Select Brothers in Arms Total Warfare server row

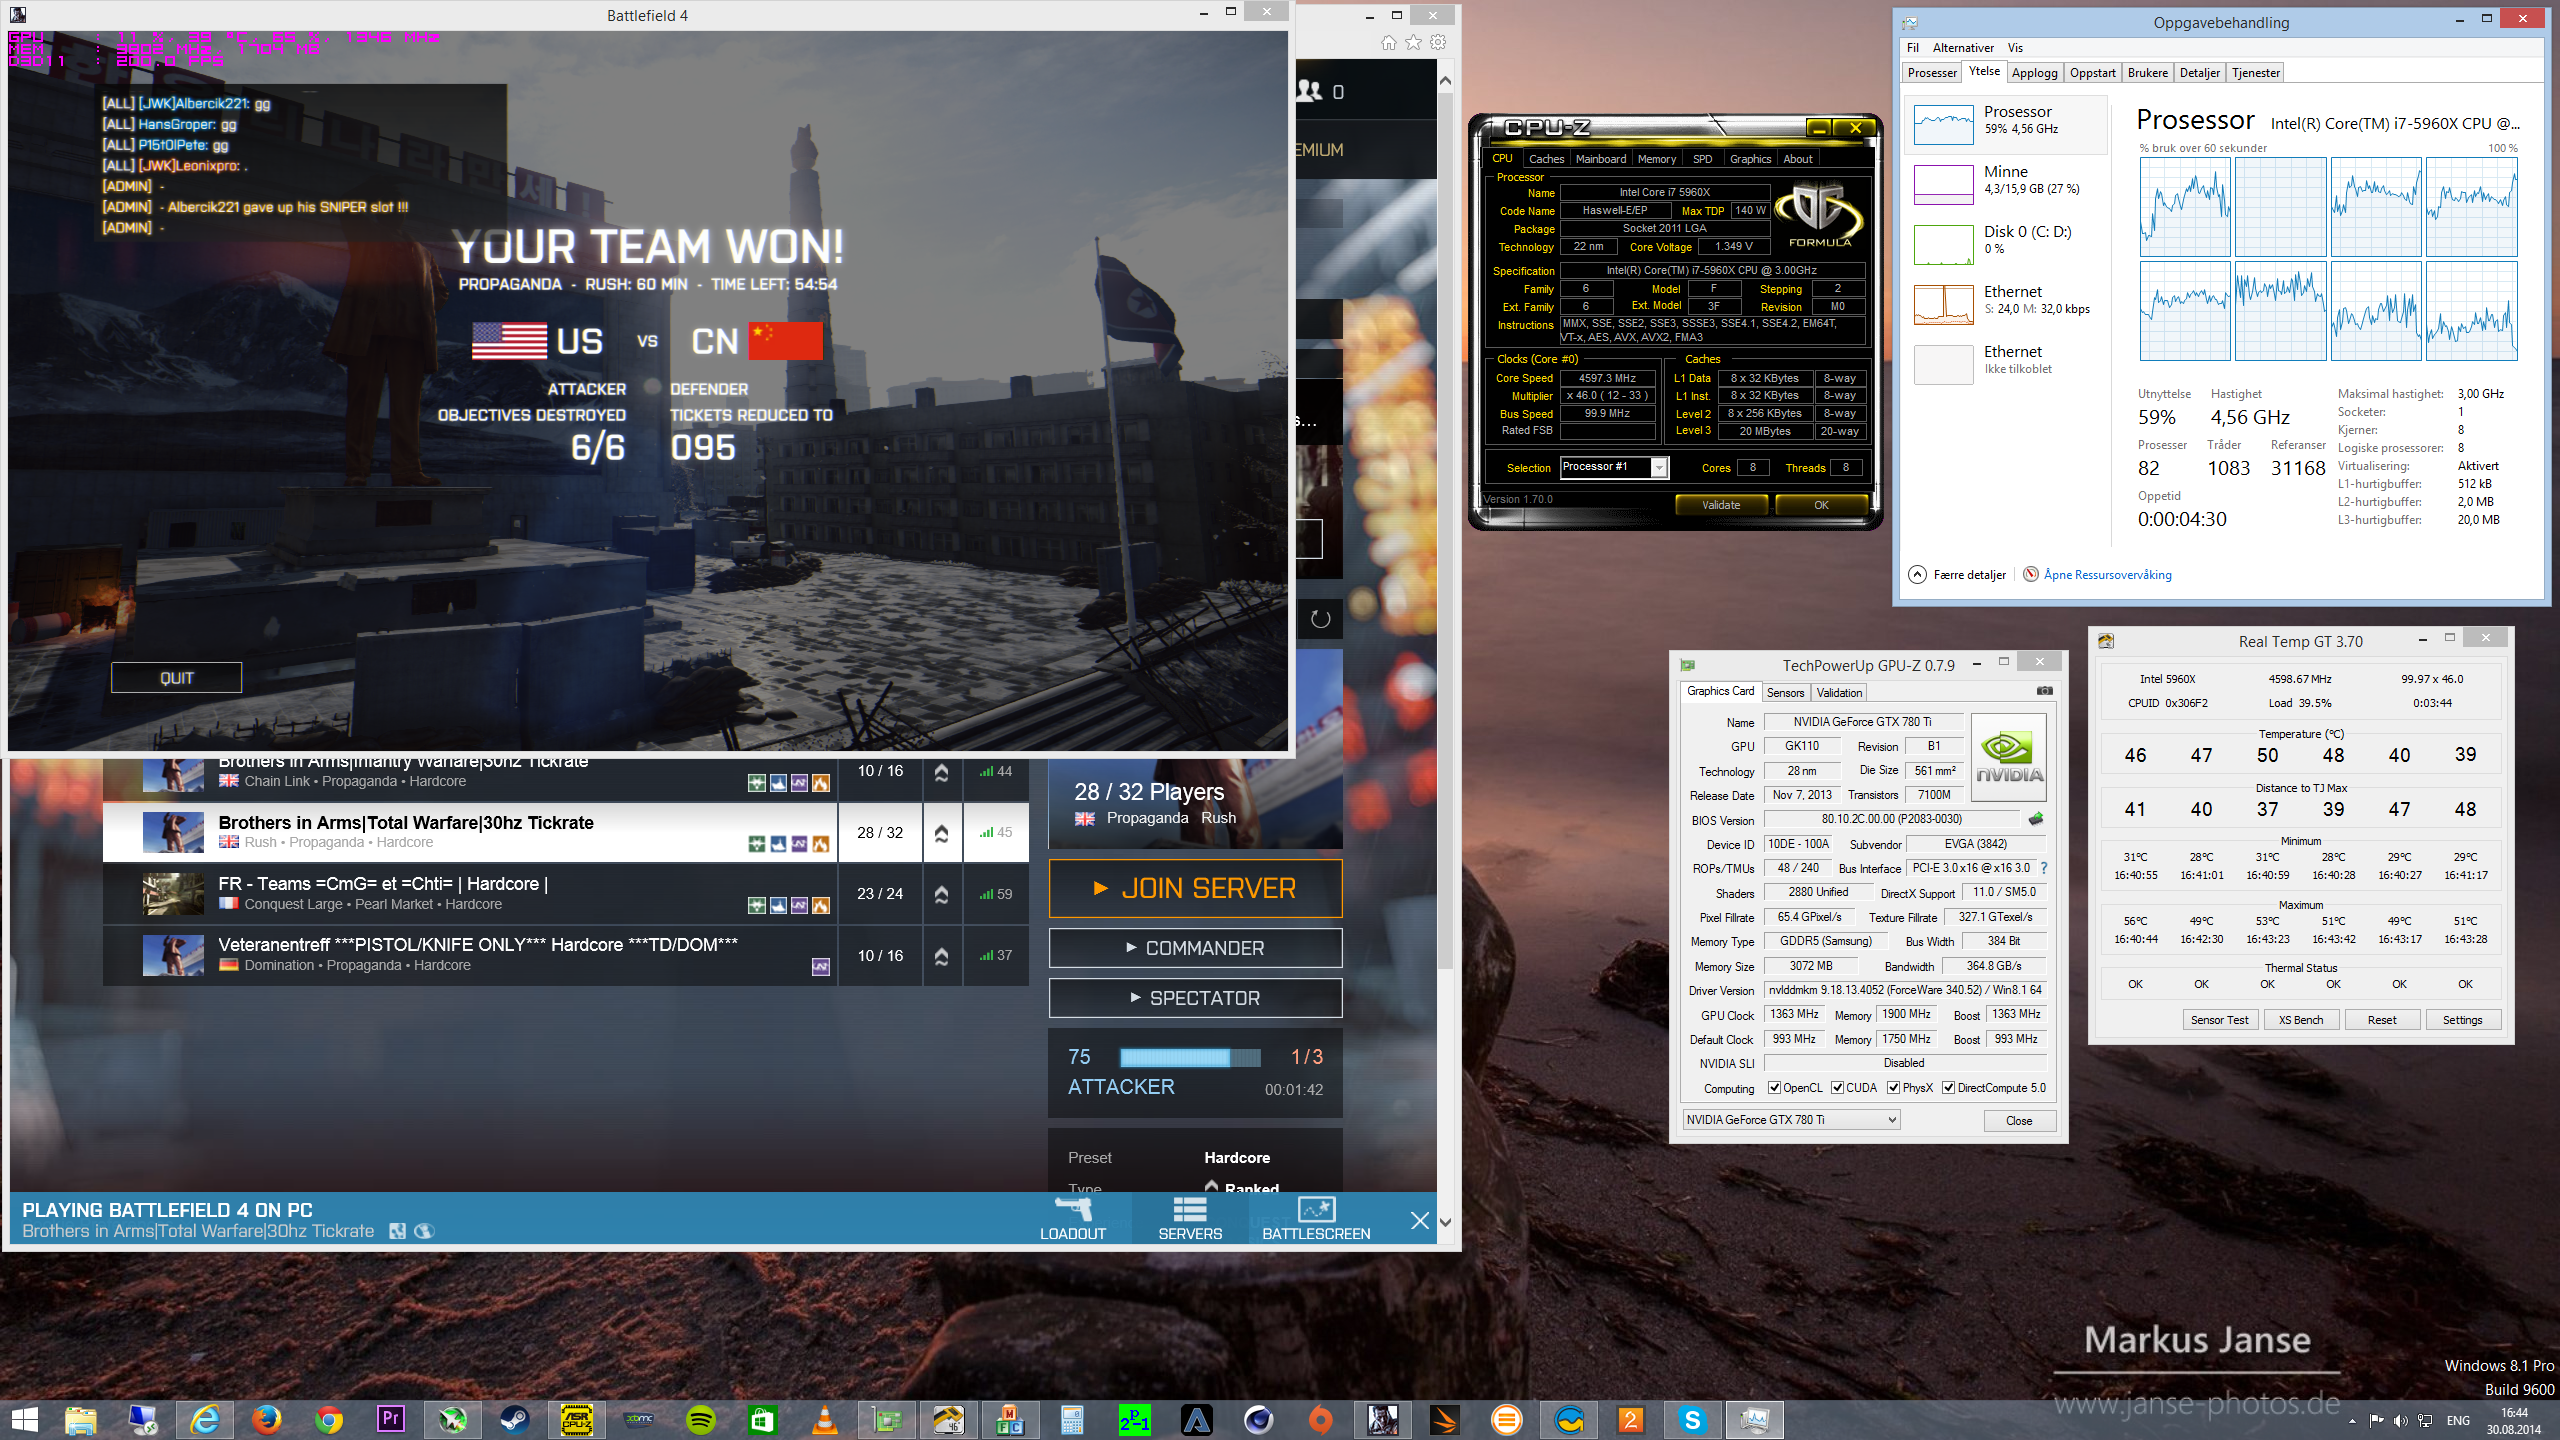pos(566,832)
